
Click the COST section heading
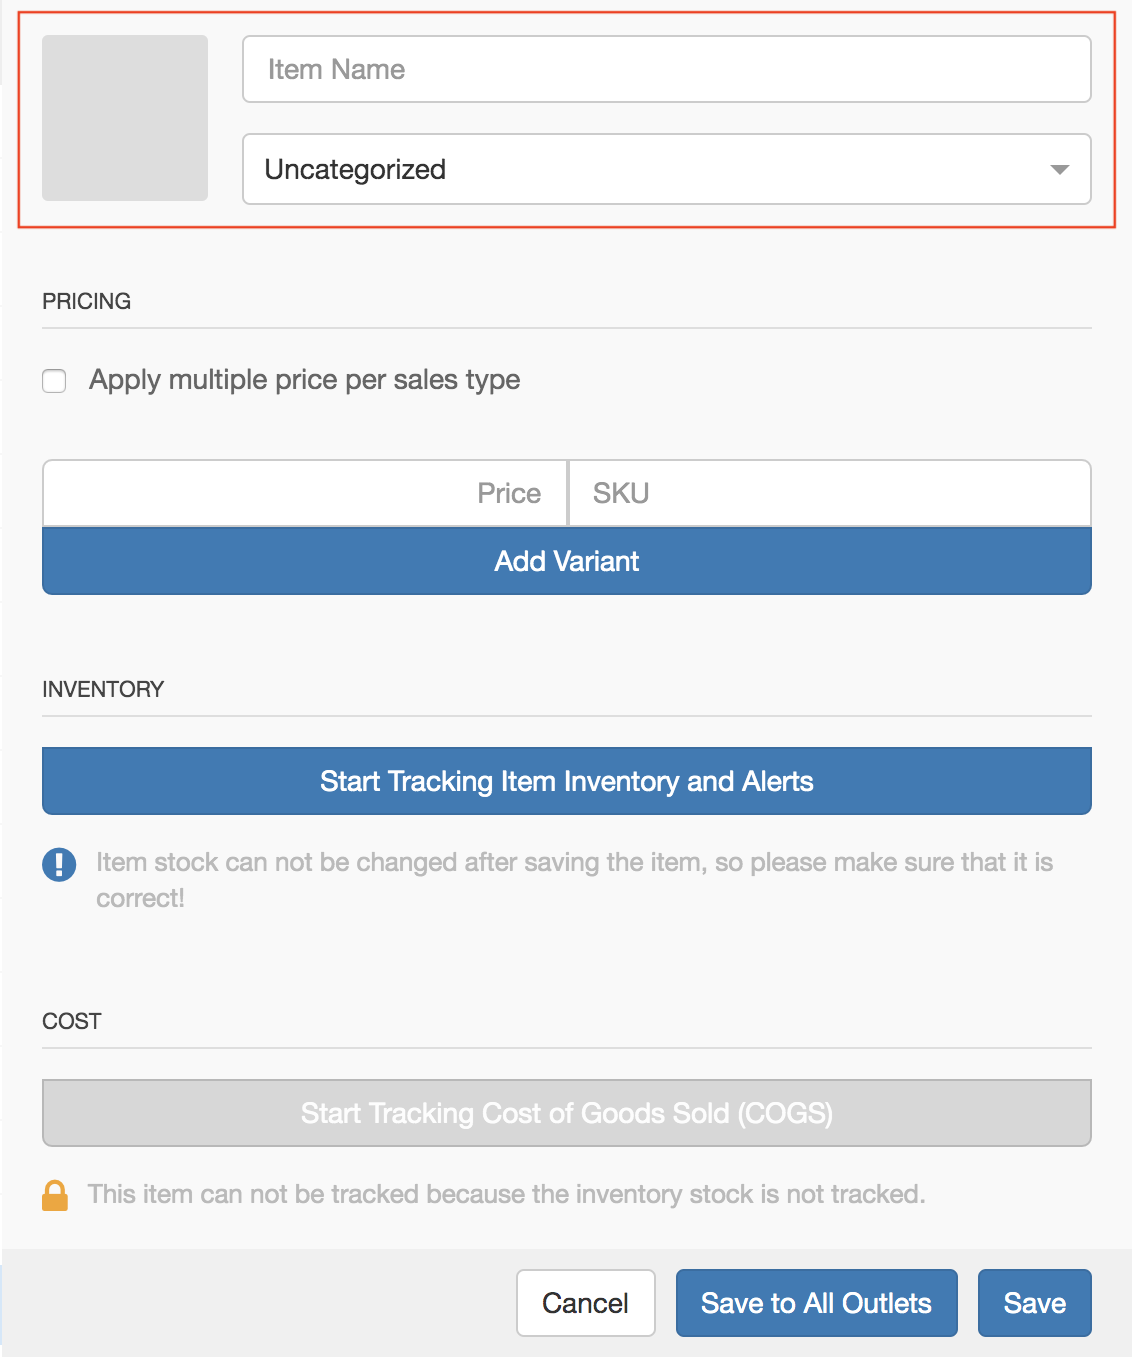pos(72,1021)
